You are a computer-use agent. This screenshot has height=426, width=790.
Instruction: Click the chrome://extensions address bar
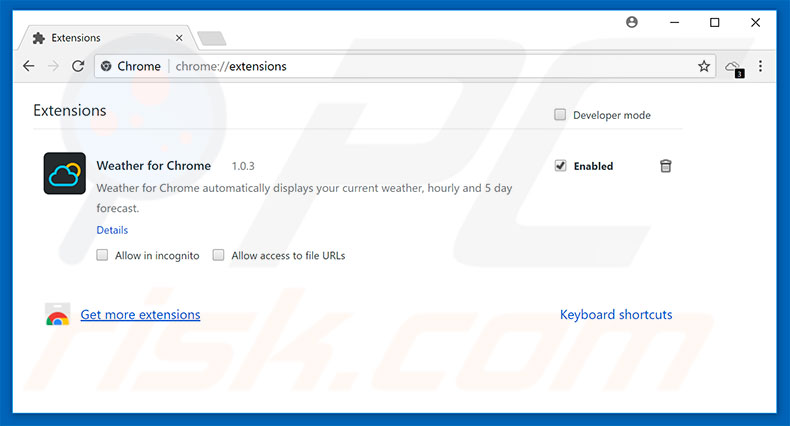click(x=405, y=66)
